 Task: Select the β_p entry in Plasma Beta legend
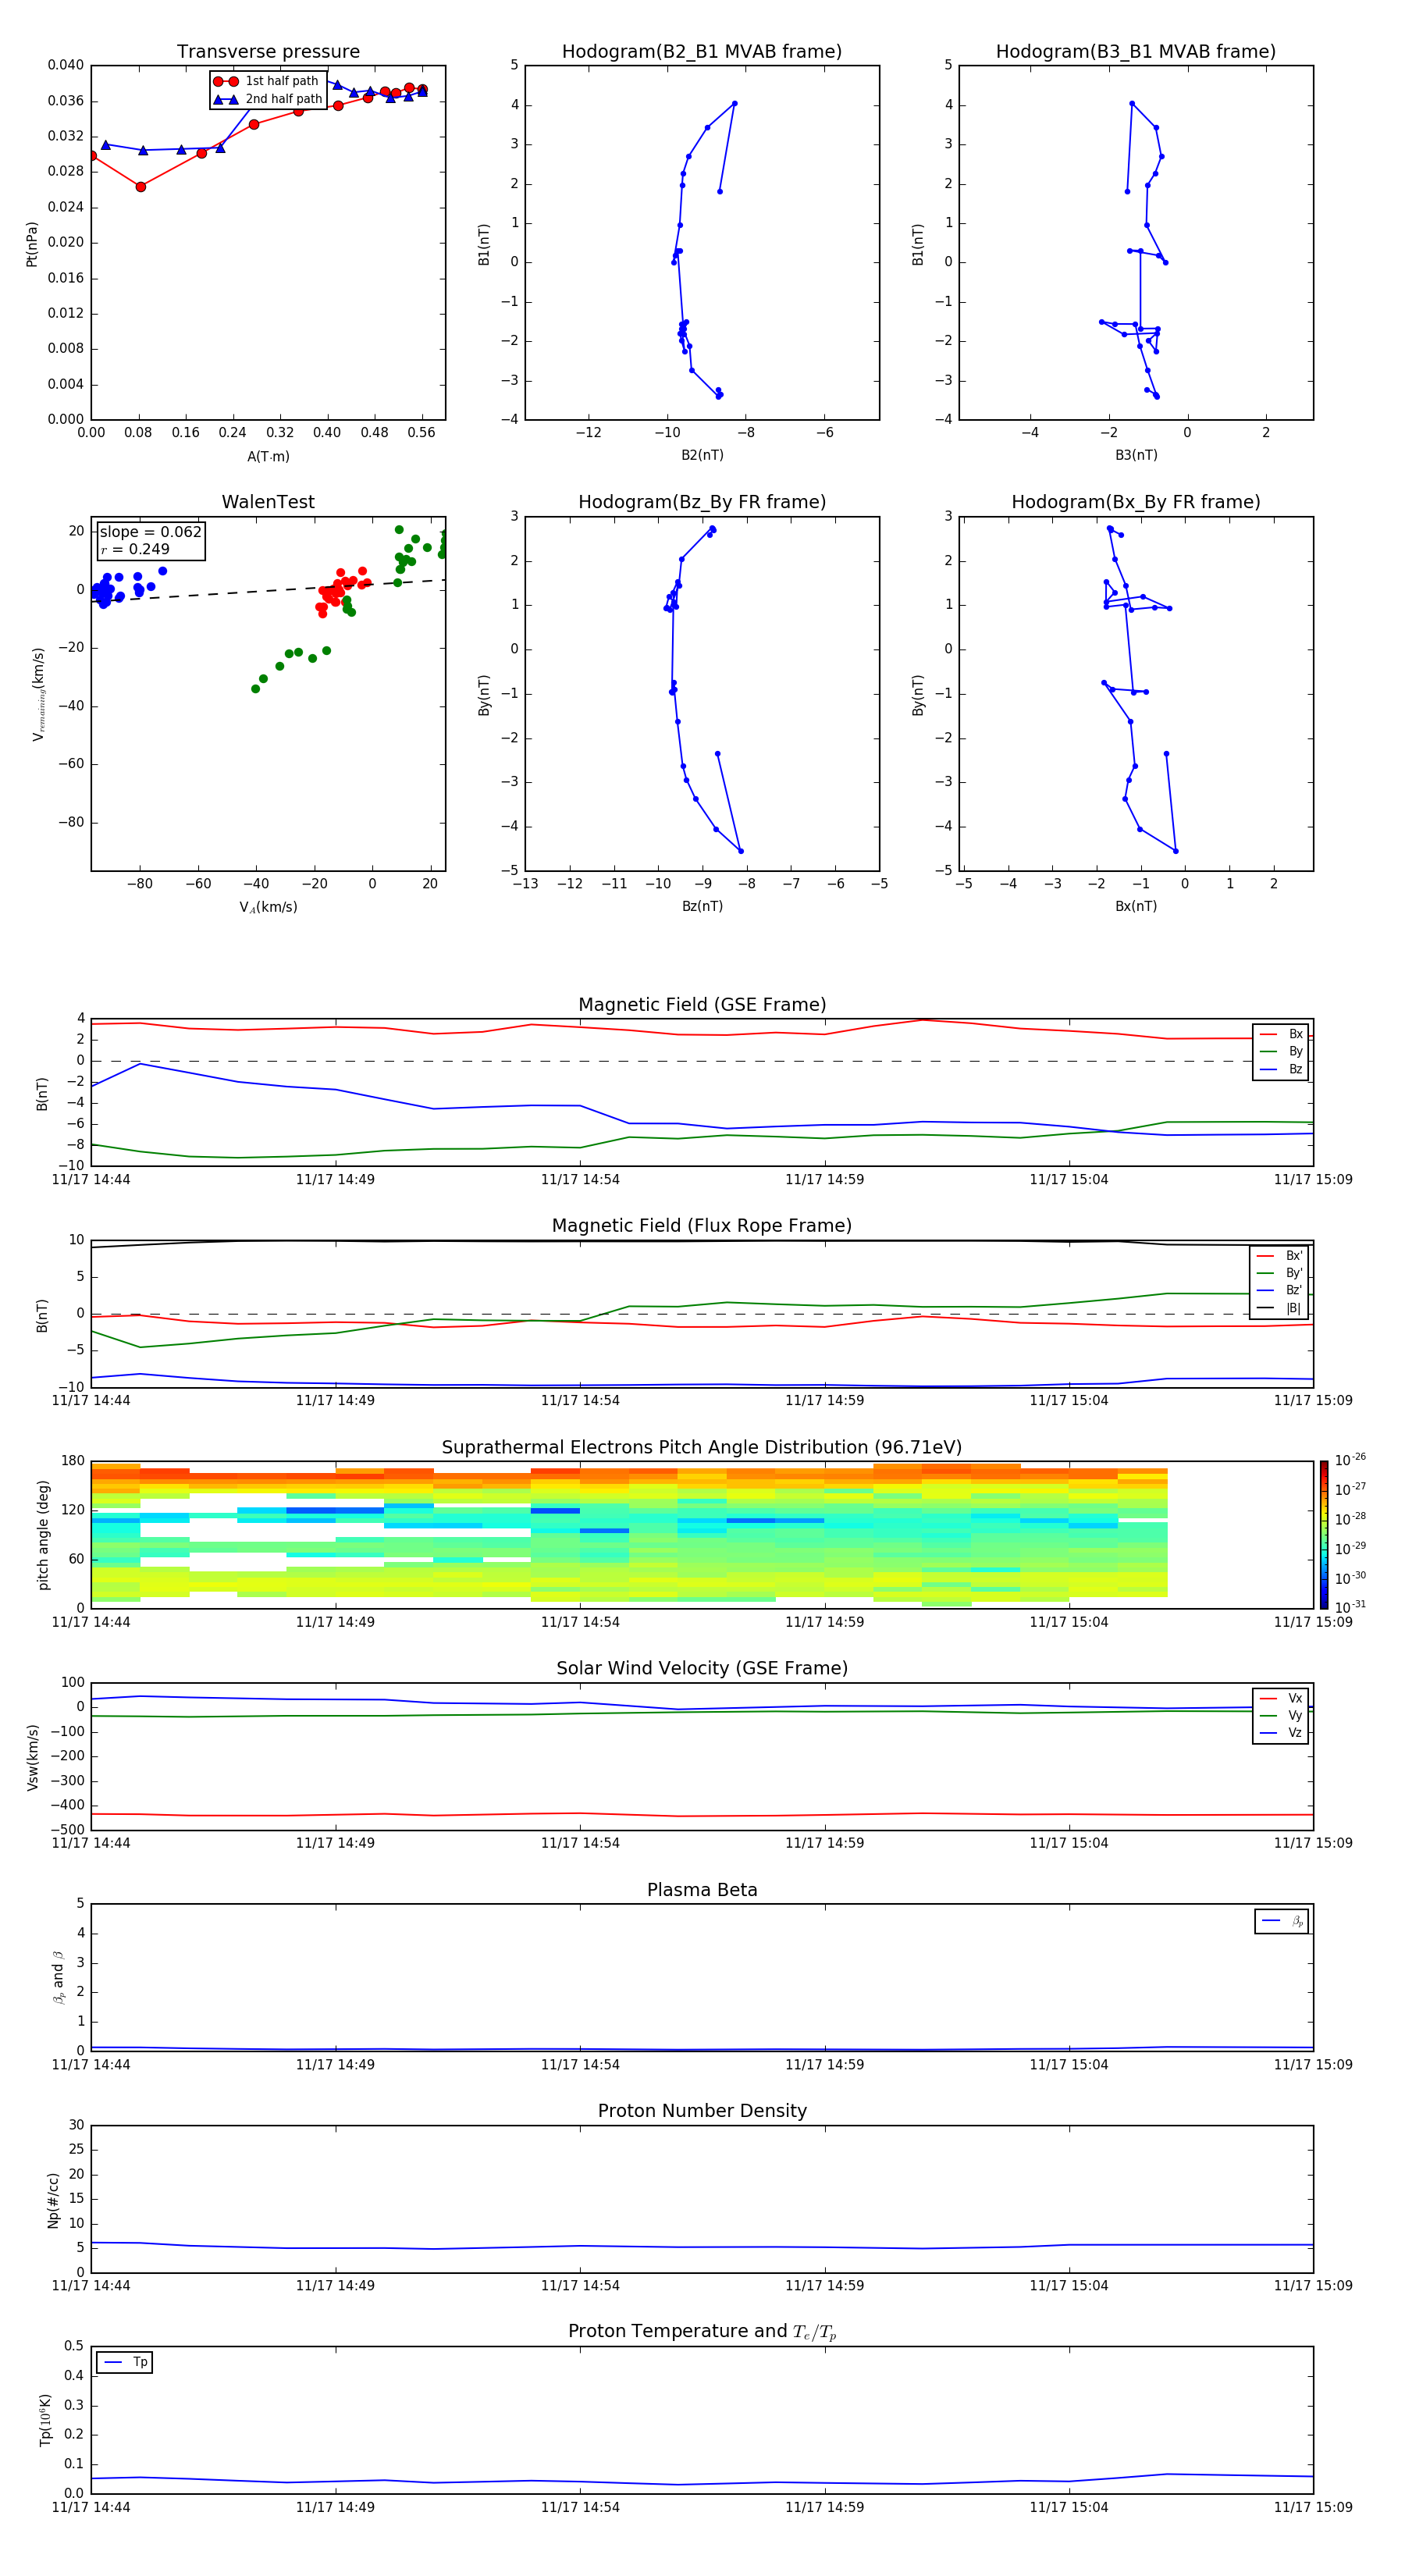pyautogui.click(x=1282, y=1921)
